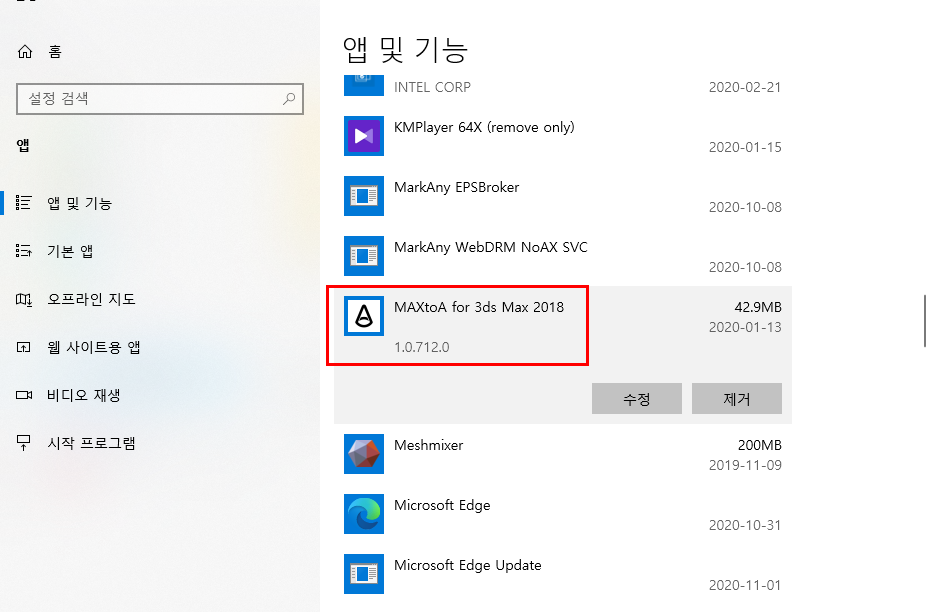Open 웹 사이트용 앱 section
This screenshot has height=612, width=926.
point(93,347)
